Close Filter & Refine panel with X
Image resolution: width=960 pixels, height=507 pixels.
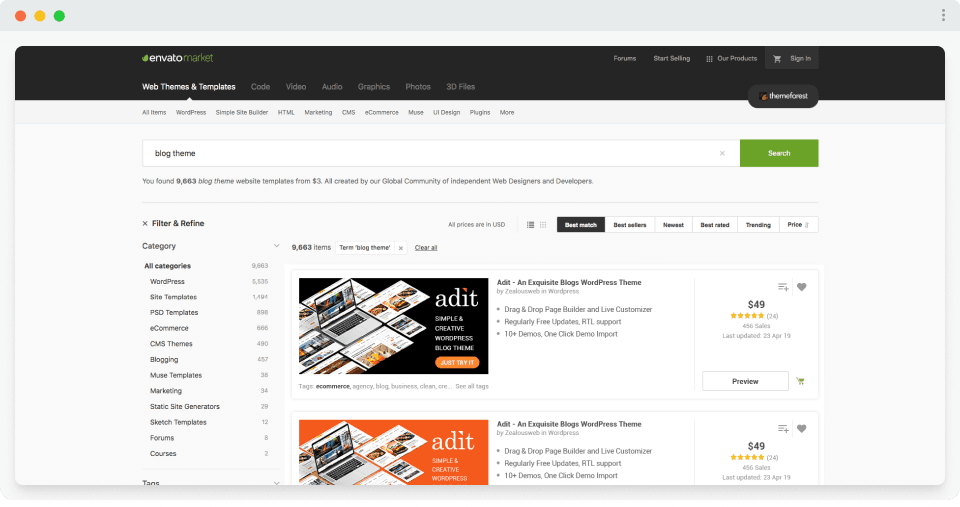point(145,223)
